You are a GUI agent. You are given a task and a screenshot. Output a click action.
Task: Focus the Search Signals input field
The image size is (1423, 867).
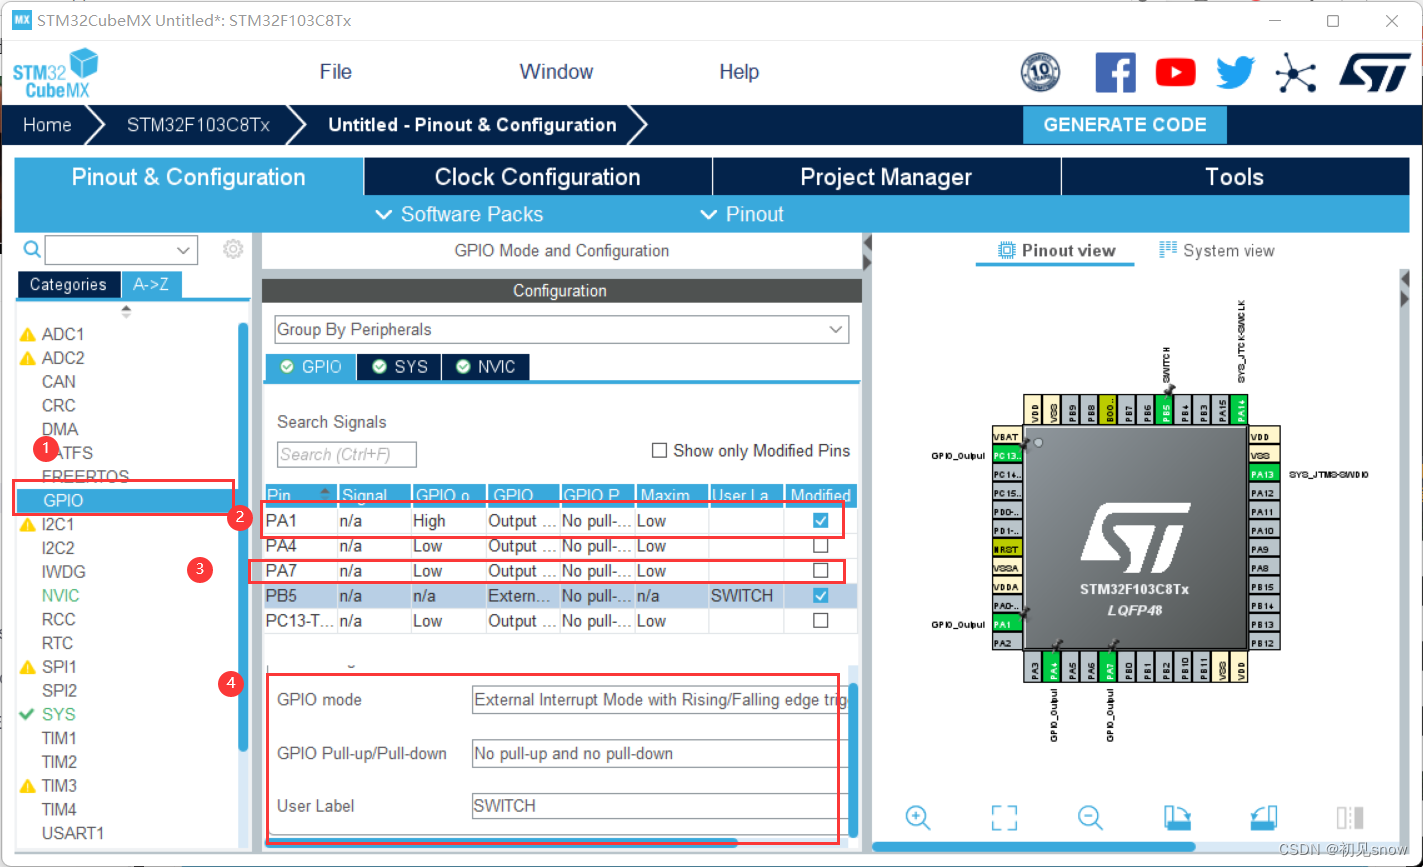pos(347,455)
